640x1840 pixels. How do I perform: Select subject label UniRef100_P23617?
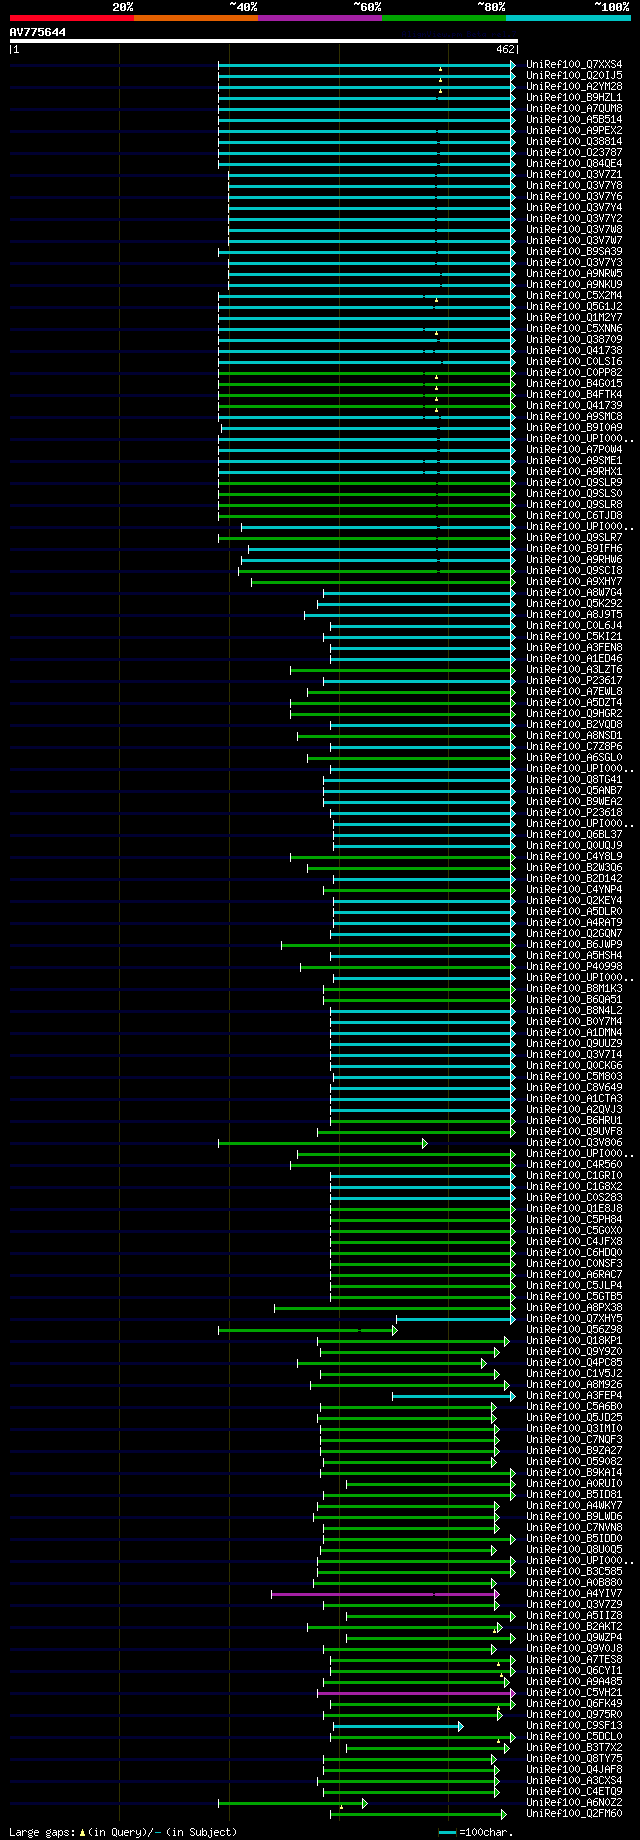pyautogui.click(x=574, y=680)
